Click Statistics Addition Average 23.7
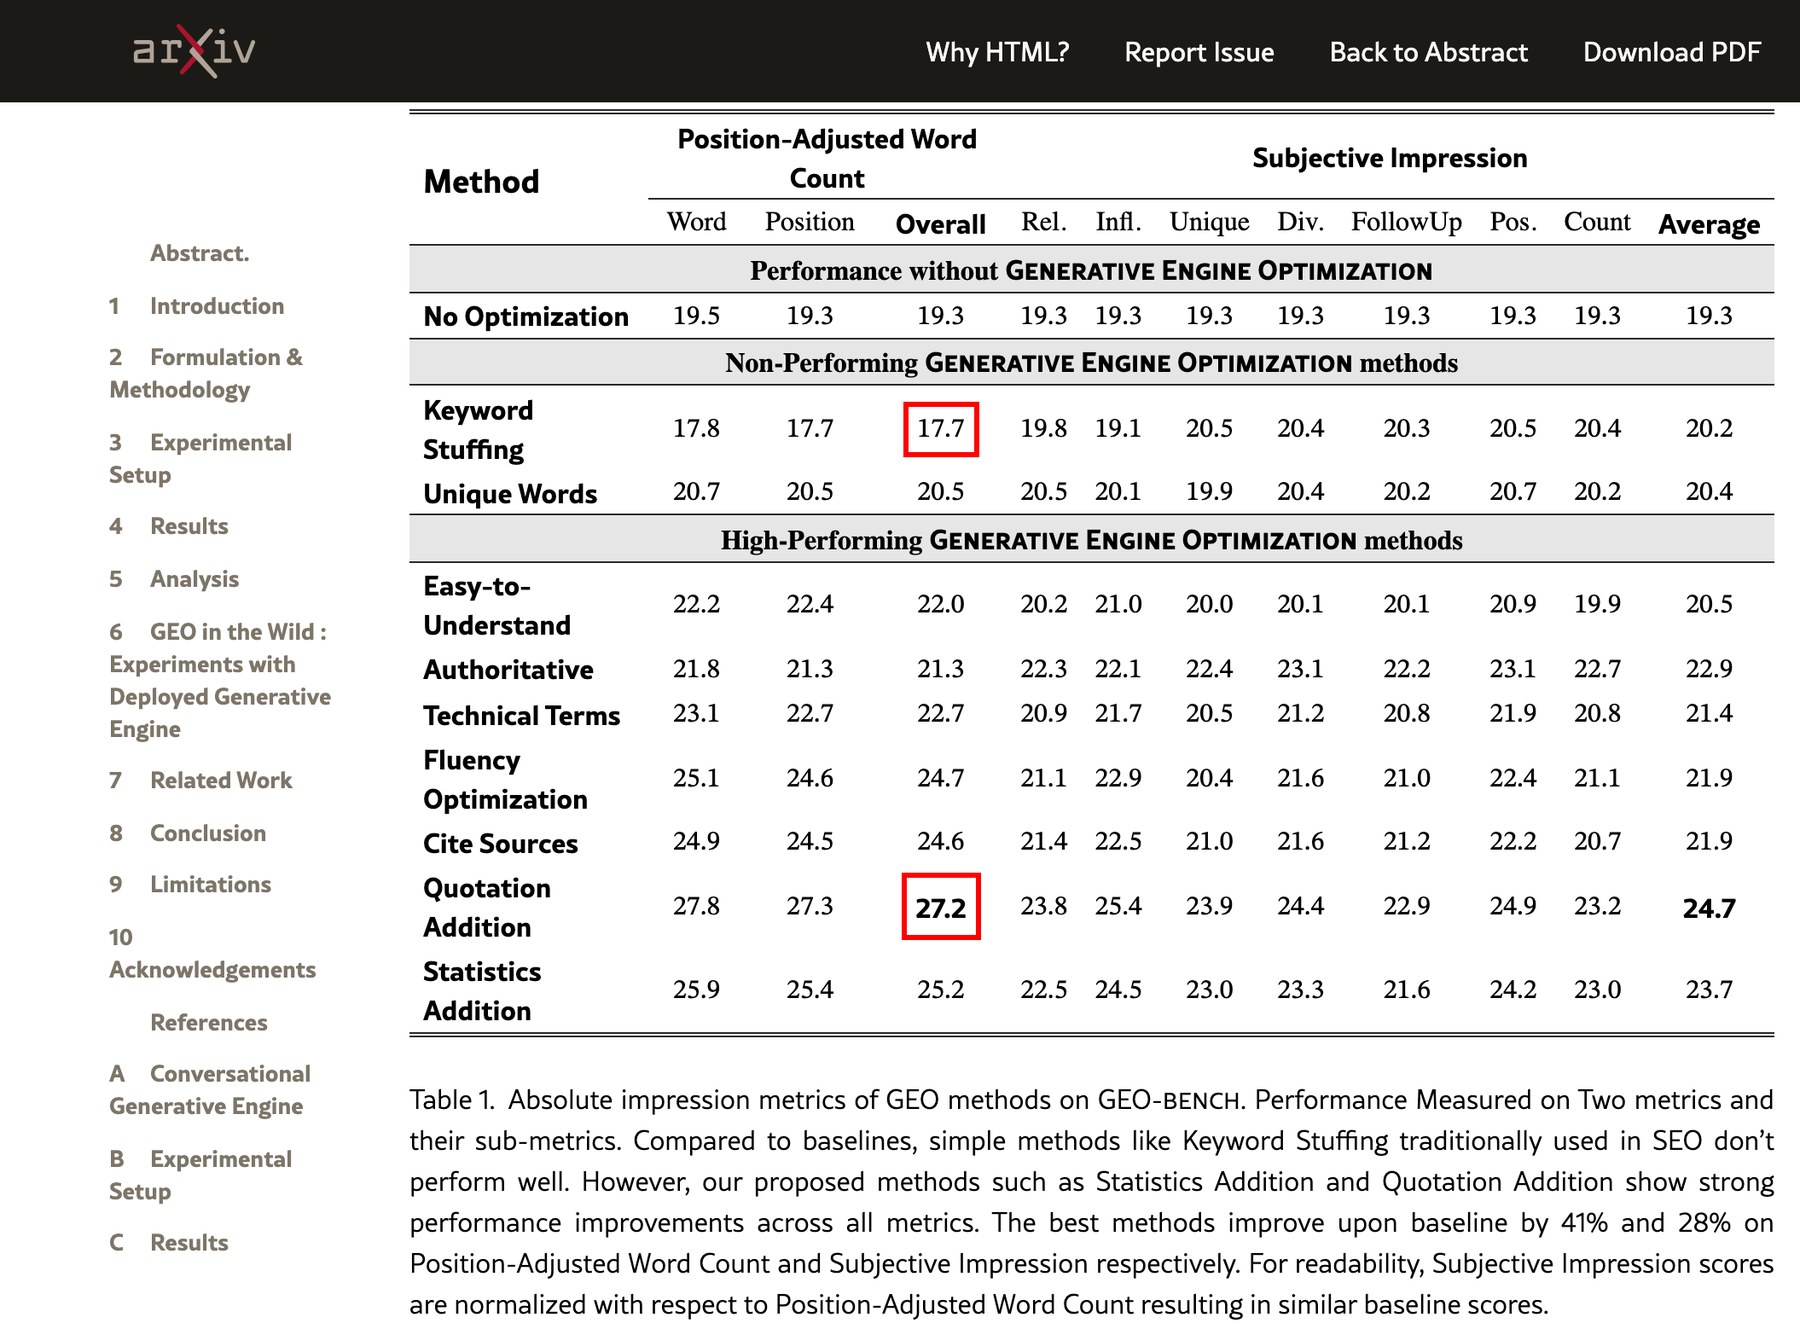 pos(1709,989)
